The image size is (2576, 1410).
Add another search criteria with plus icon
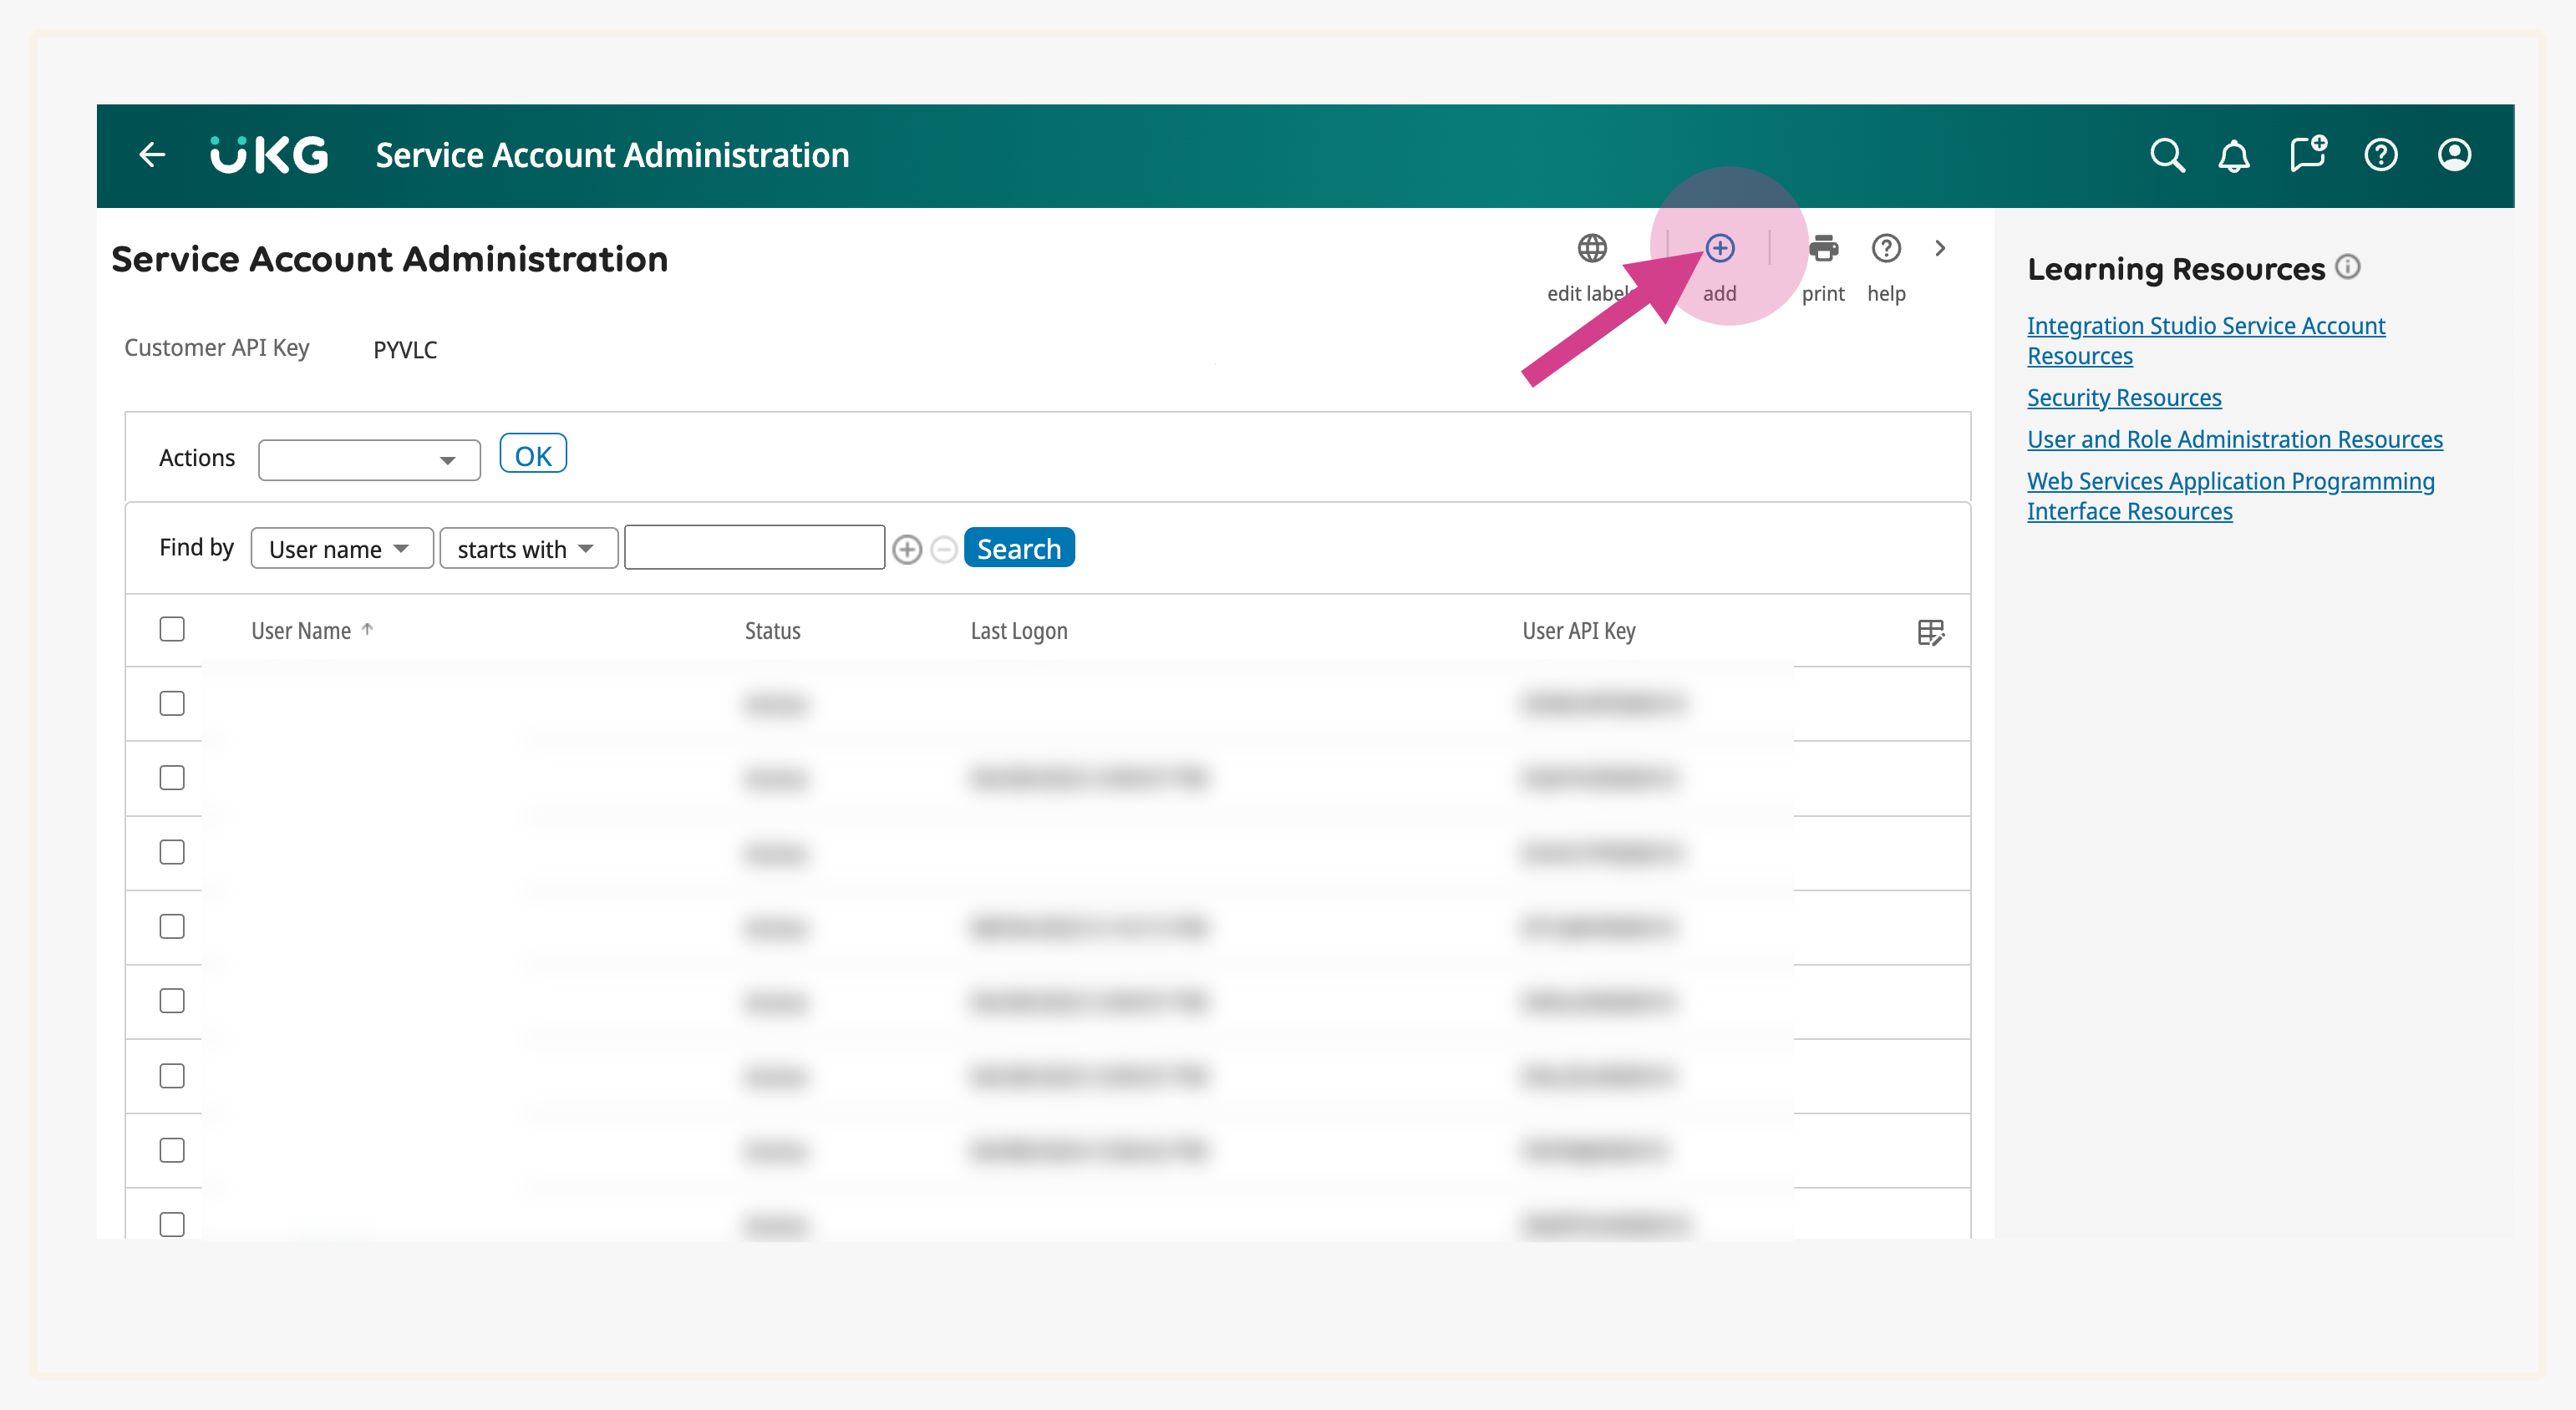click(907, 550)
